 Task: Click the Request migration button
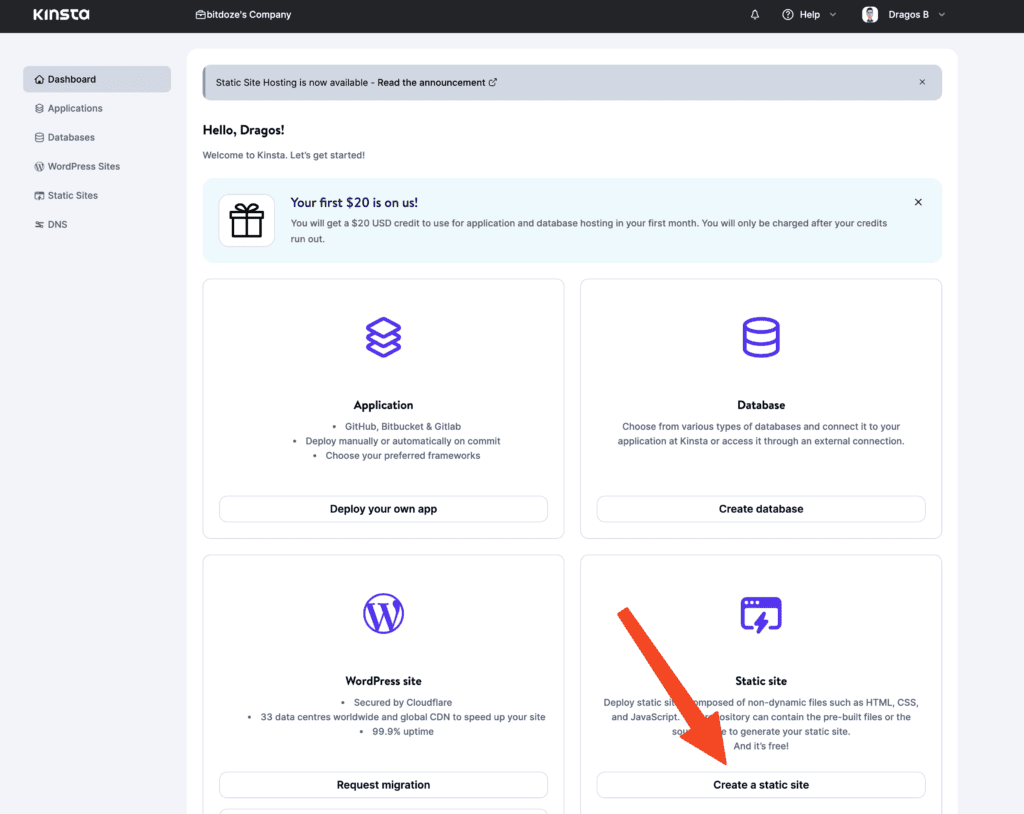tap(383, 785)
